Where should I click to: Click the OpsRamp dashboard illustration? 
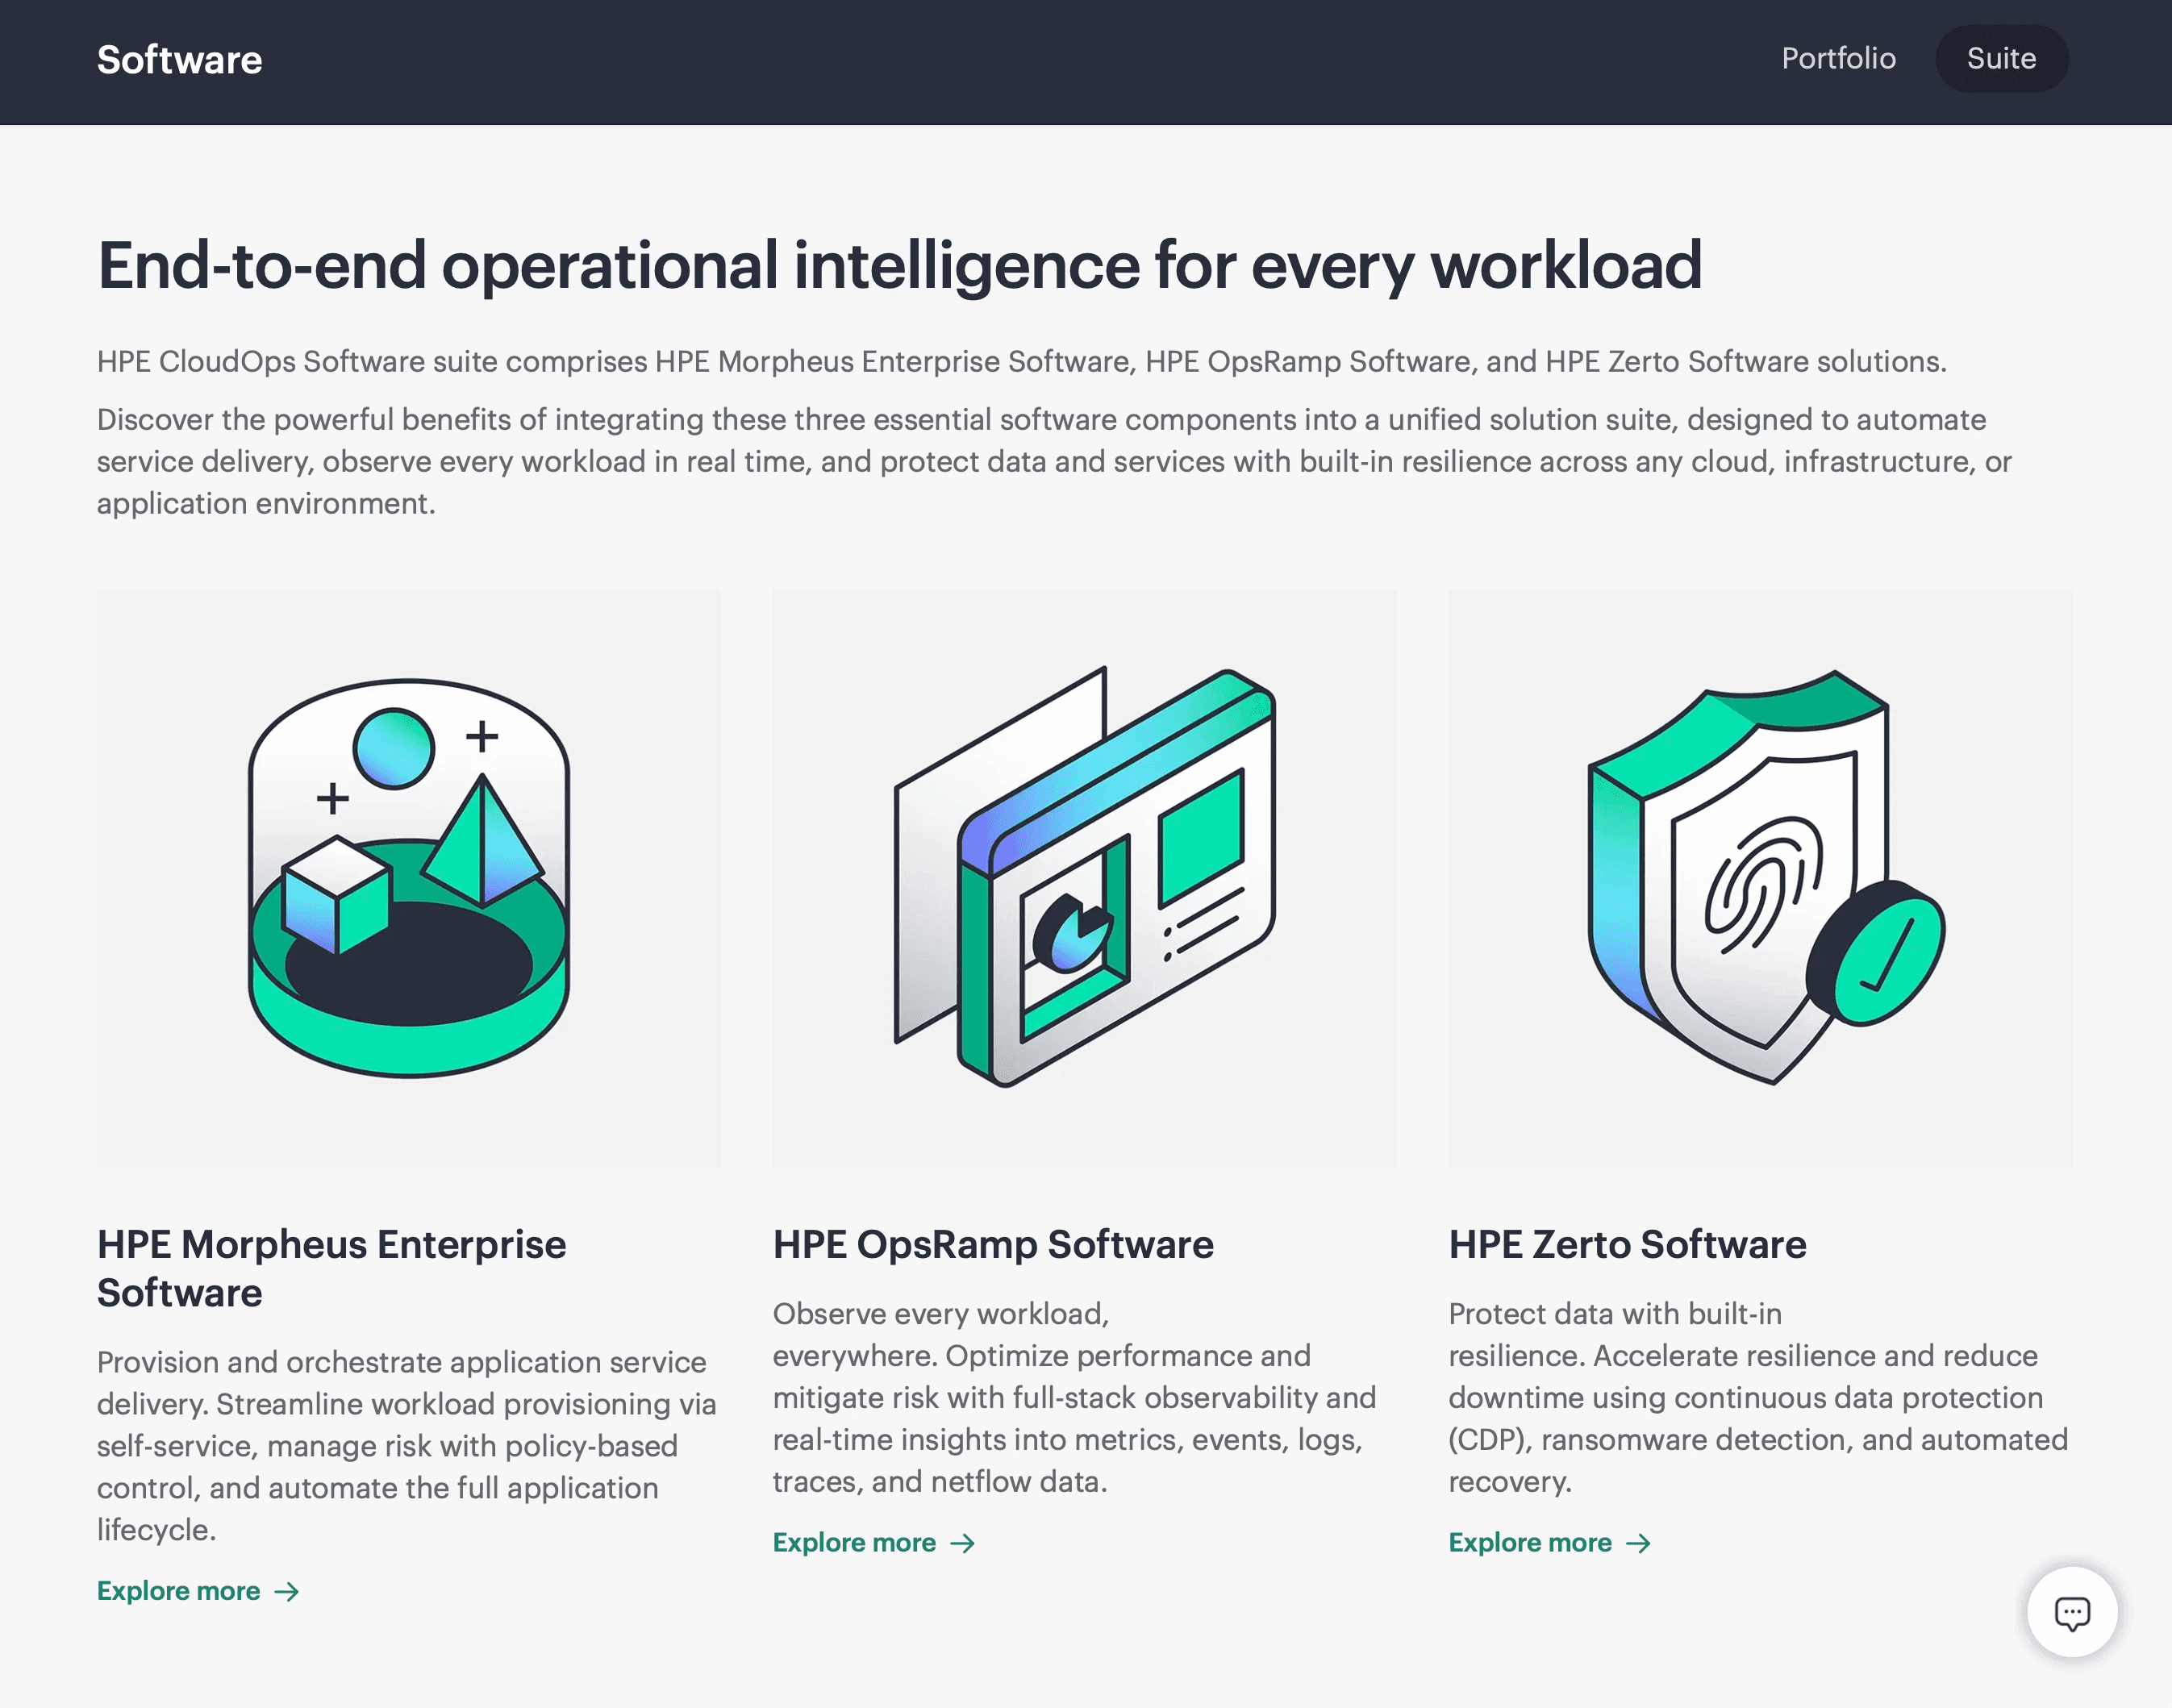[x=1085, y=878]
